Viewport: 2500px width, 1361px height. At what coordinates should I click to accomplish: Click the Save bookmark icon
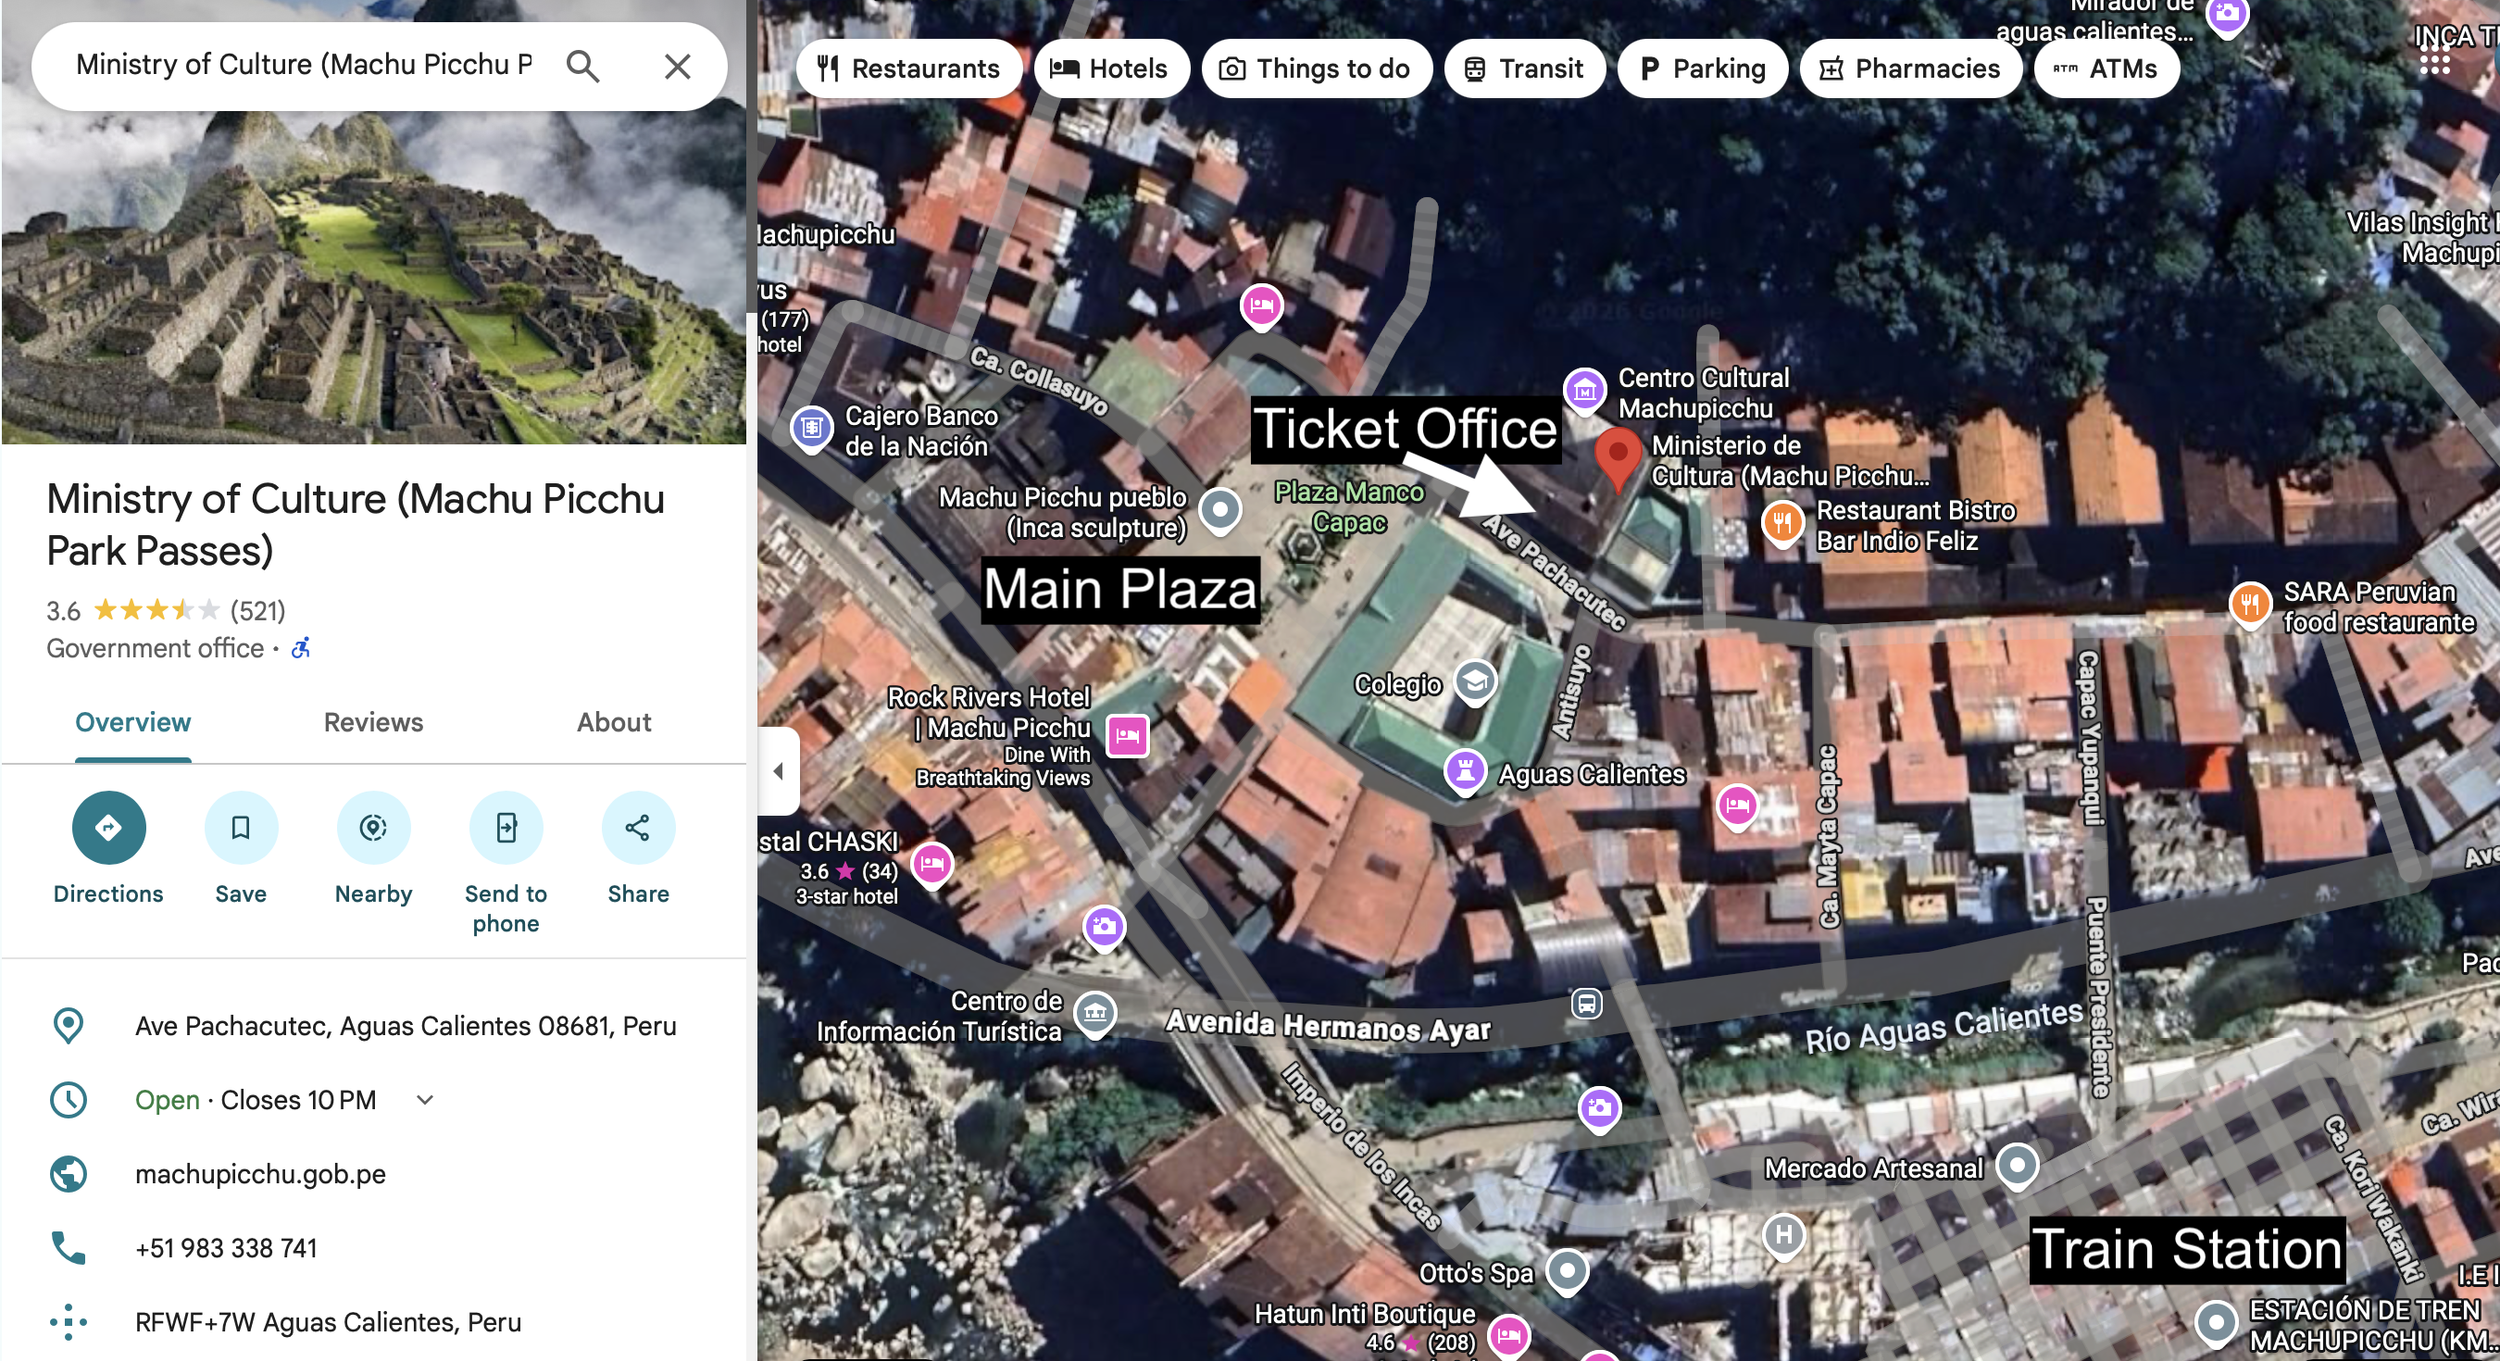241,827
